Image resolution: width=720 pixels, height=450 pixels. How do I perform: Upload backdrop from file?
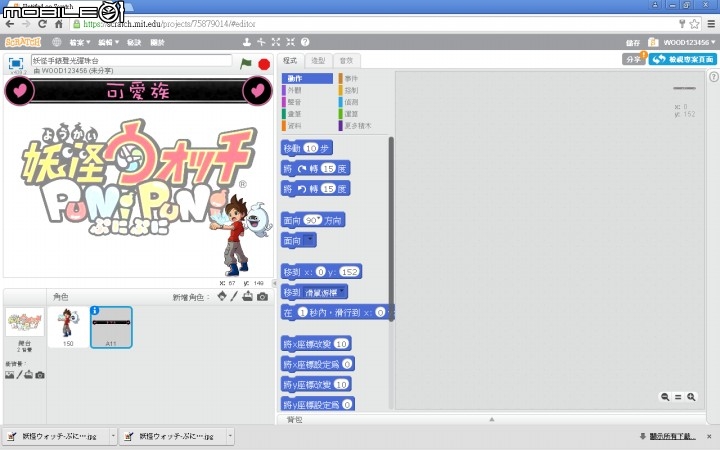[28, 375]
